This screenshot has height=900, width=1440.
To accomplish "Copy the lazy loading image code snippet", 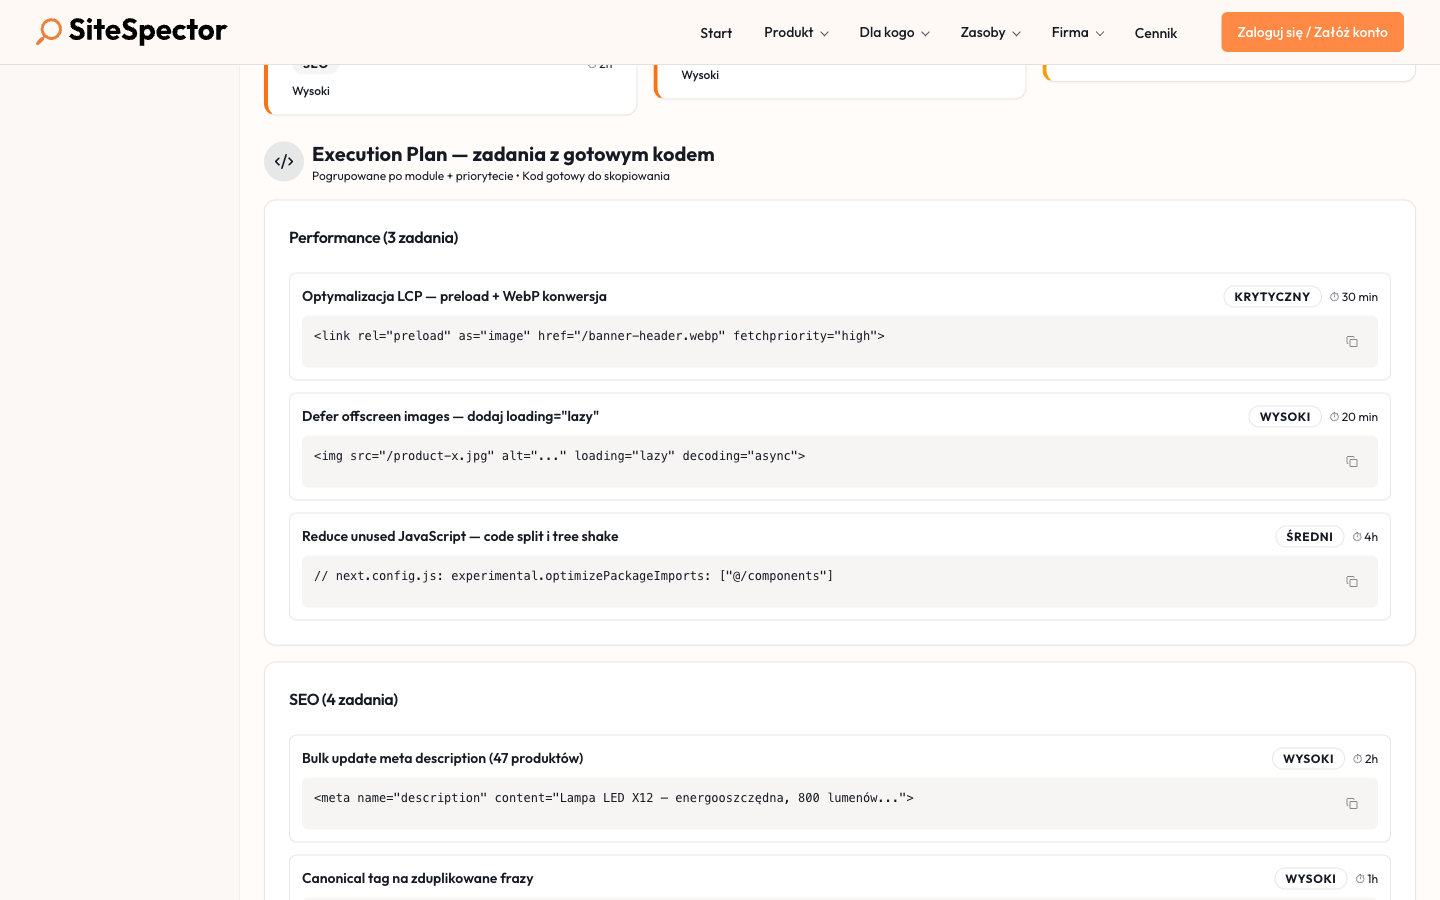I will pos(1352,461).
